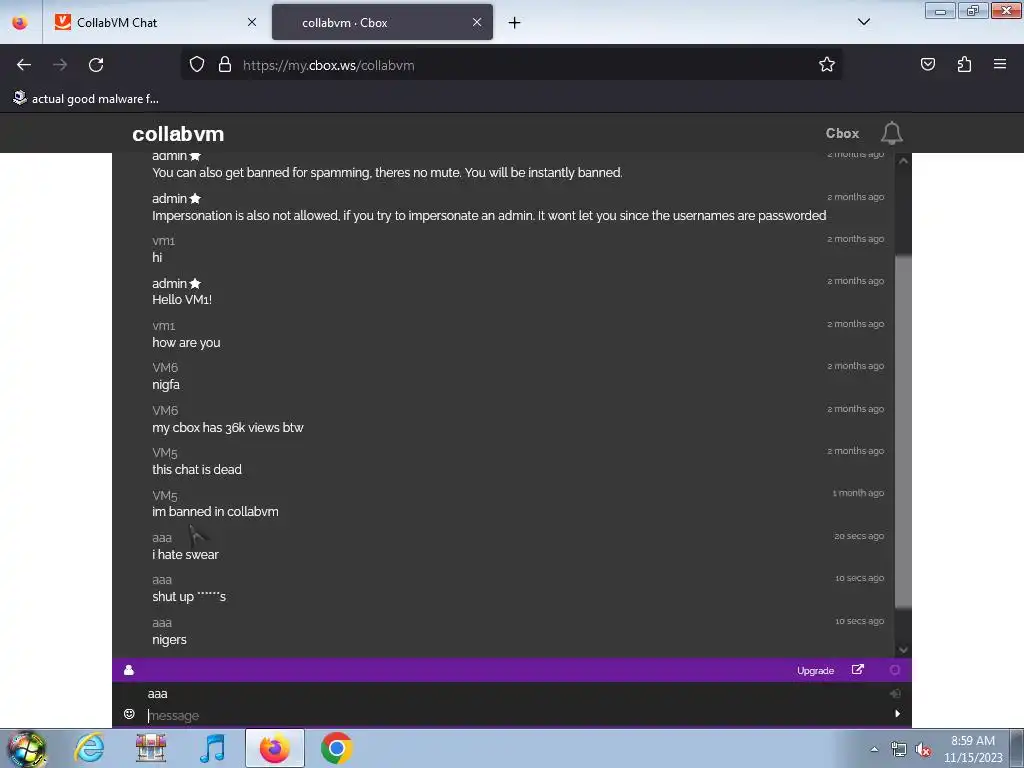The height and width of the screenshot is (768, 1024).
Task: Open the Windows Start orb
Action: click(26, 748)
